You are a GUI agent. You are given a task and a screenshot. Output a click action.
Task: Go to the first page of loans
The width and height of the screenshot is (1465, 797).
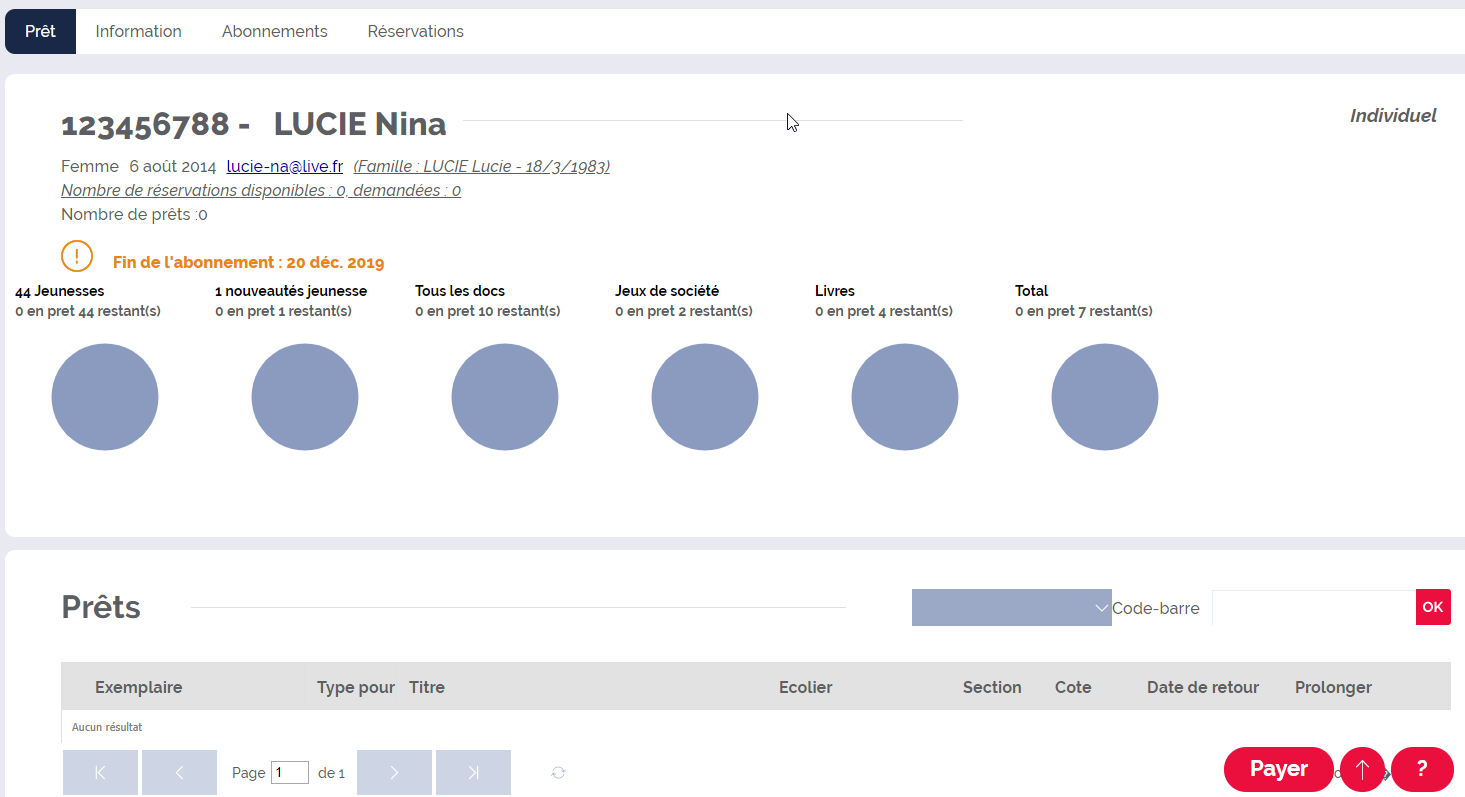(x=100, y=772)
